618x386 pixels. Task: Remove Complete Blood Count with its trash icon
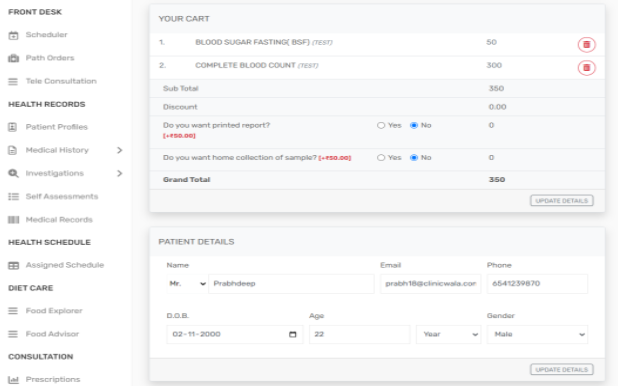(586, 68)
